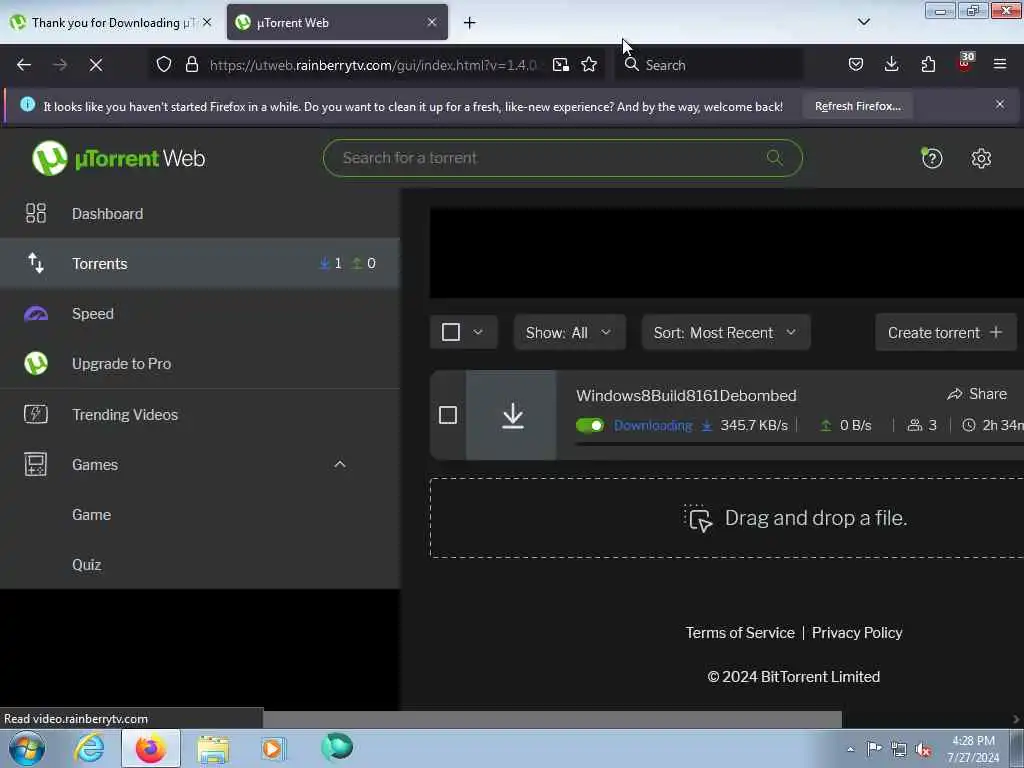Open the Pocket save icon

tap(856, 64)
